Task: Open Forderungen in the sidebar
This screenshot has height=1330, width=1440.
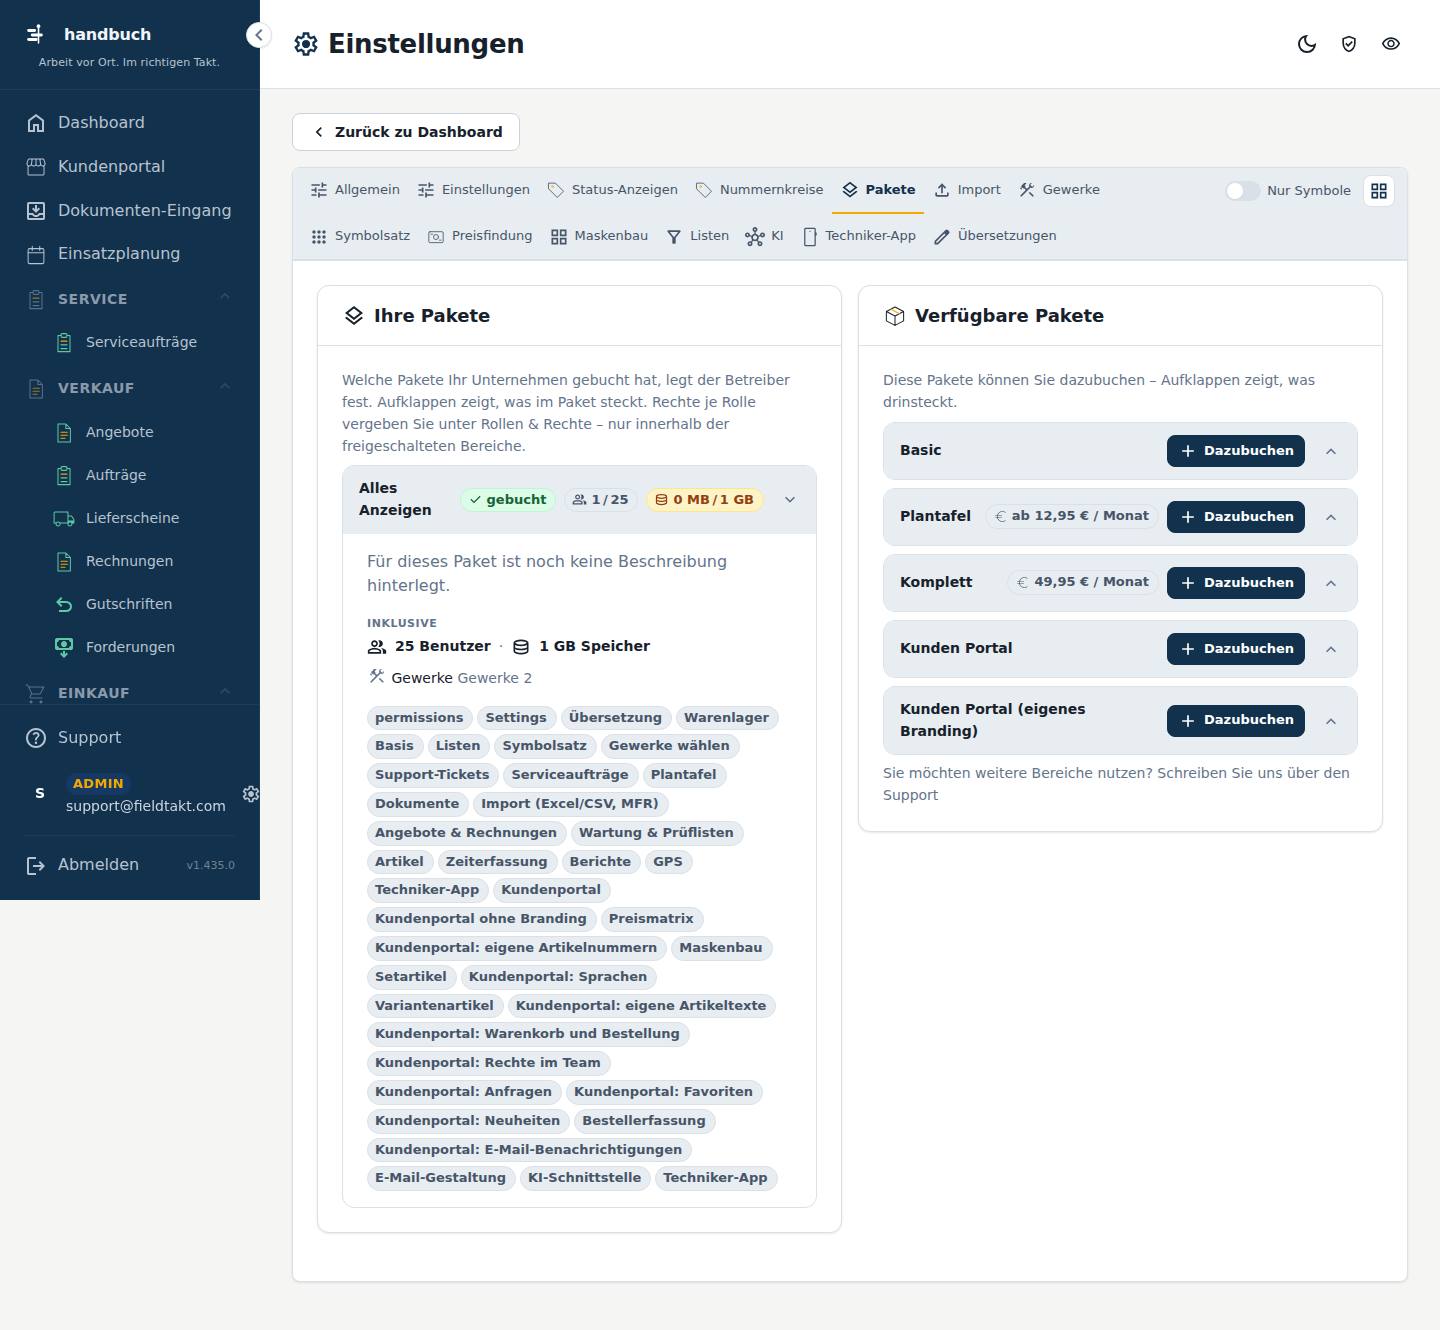Action: [130, 647]
